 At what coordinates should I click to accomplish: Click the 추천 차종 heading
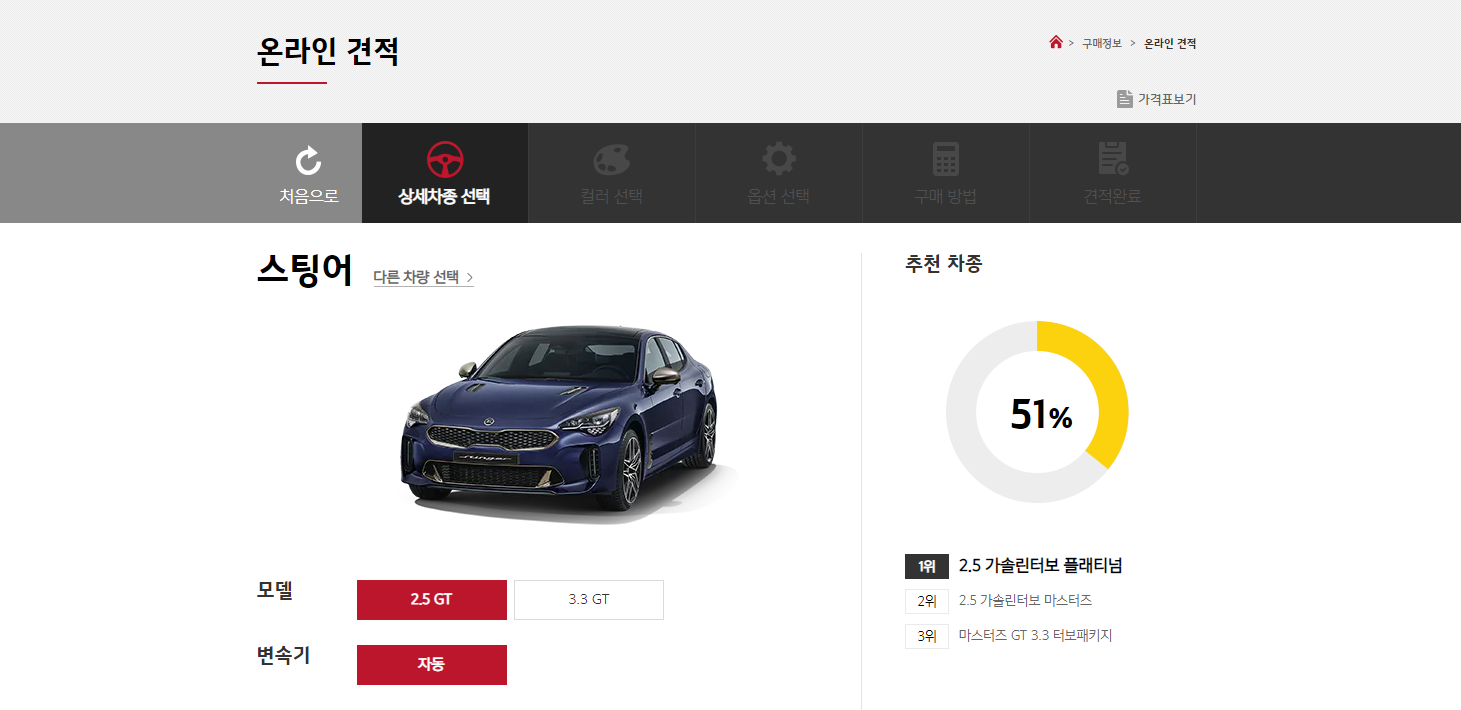point(944,264)
